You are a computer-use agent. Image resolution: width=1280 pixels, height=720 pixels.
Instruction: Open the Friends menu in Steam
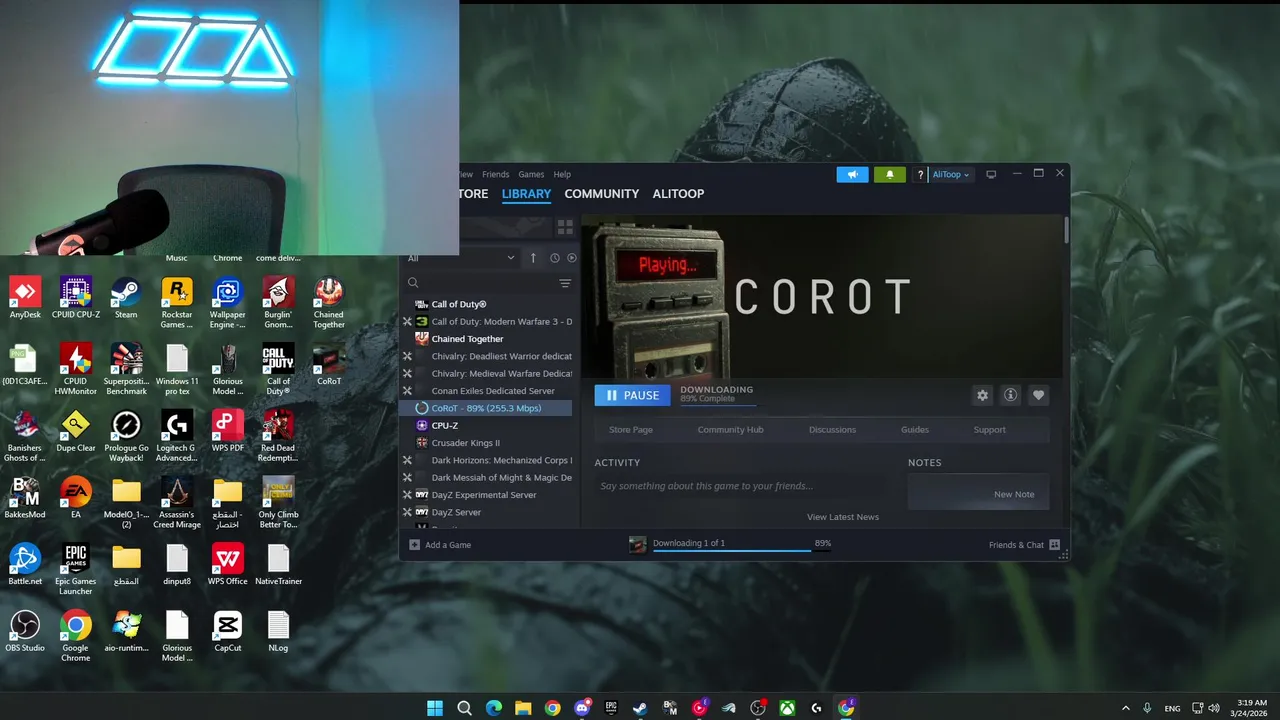coord(495,174)
